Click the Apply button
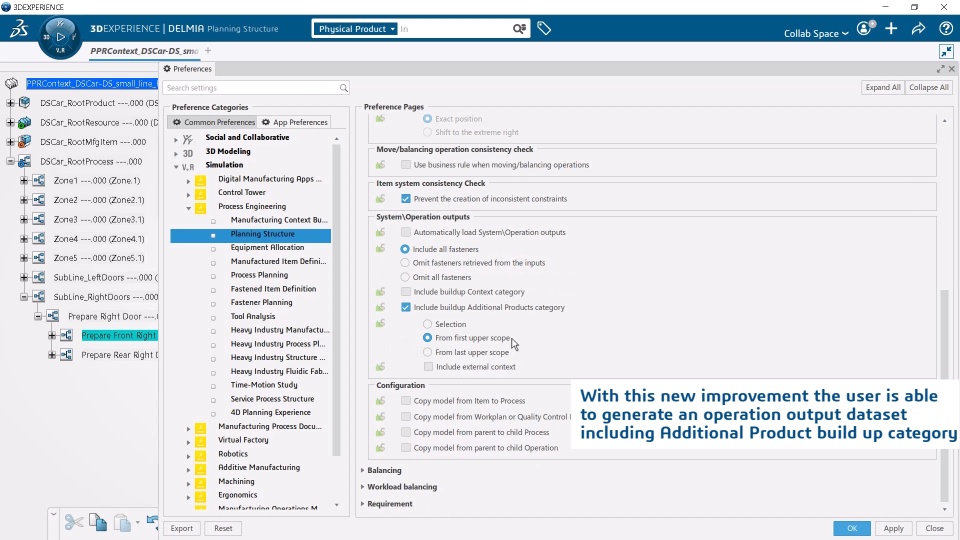 [893, 528]
